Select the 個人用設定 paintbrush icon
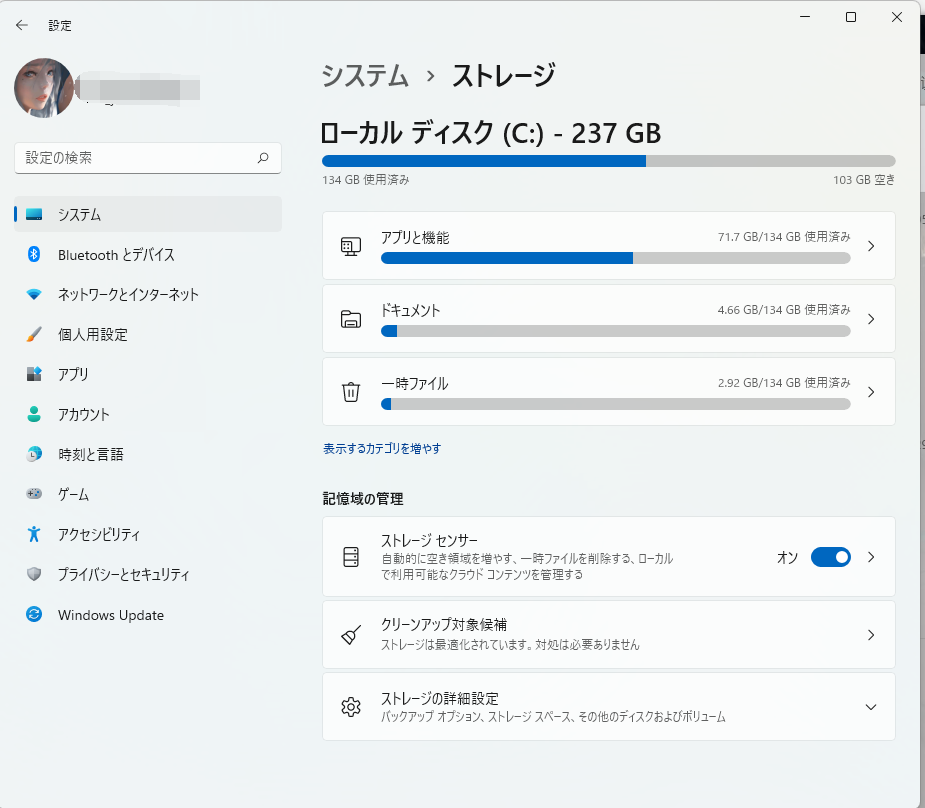This screenshot has height=808, width=925. tap(34, 335)
